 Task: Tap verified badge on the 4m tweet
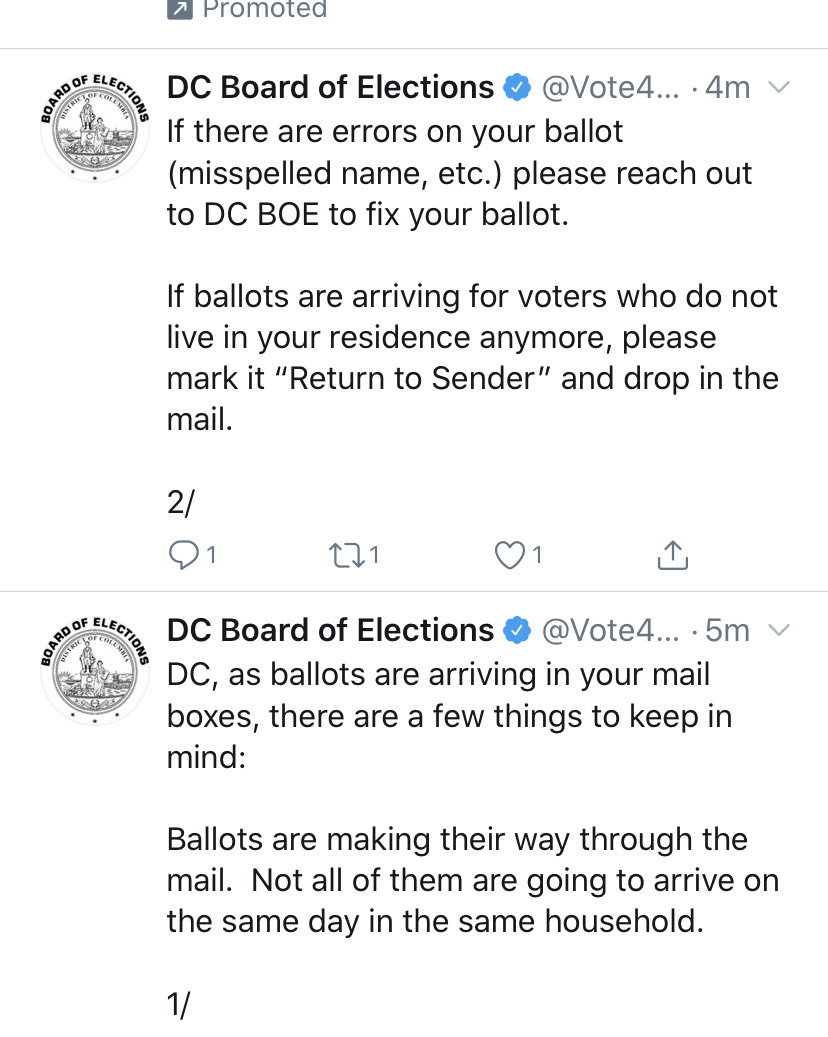pyautogui.click(x=517, y=87)
